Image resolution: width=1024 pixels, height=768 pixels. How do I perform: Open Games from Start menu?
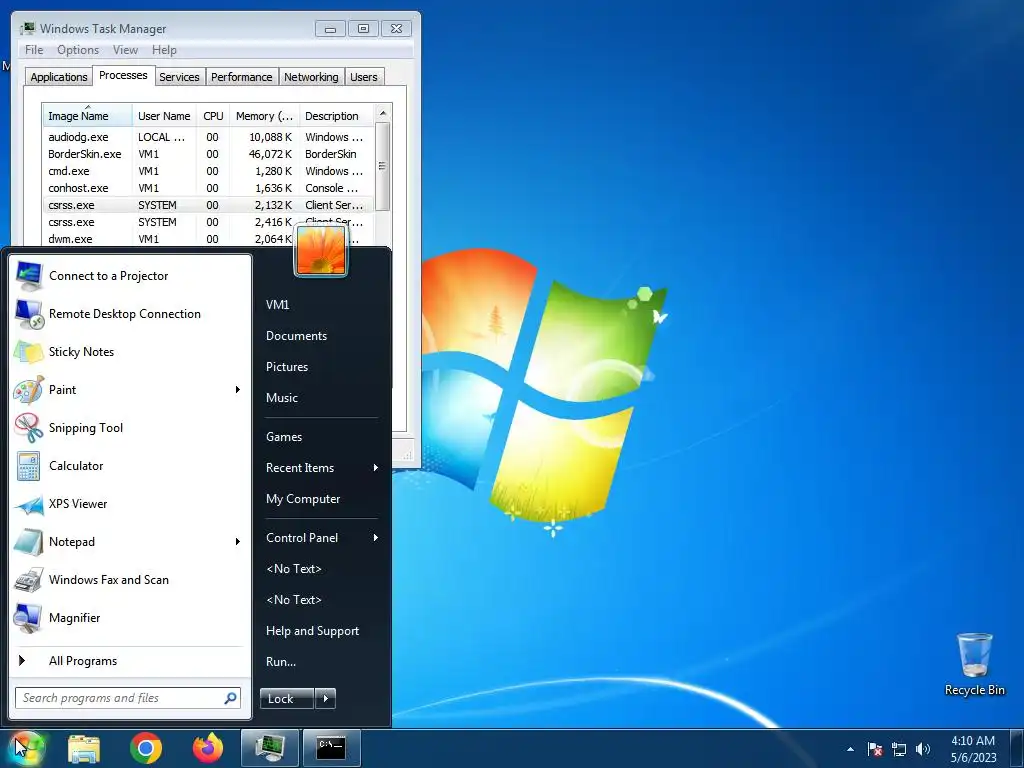pos(284,437)
